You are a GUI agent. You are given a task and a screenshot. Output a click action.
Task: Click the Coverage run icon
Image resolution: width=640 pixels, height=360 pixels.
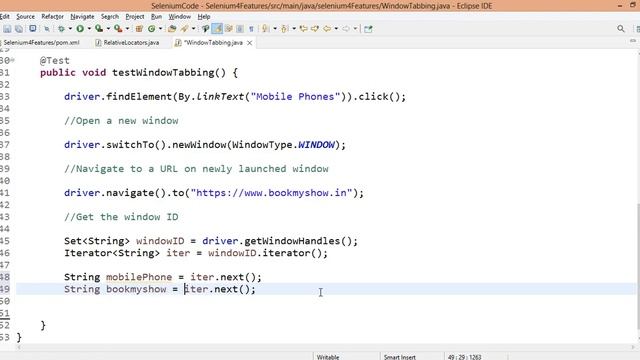tap(98, 29)
